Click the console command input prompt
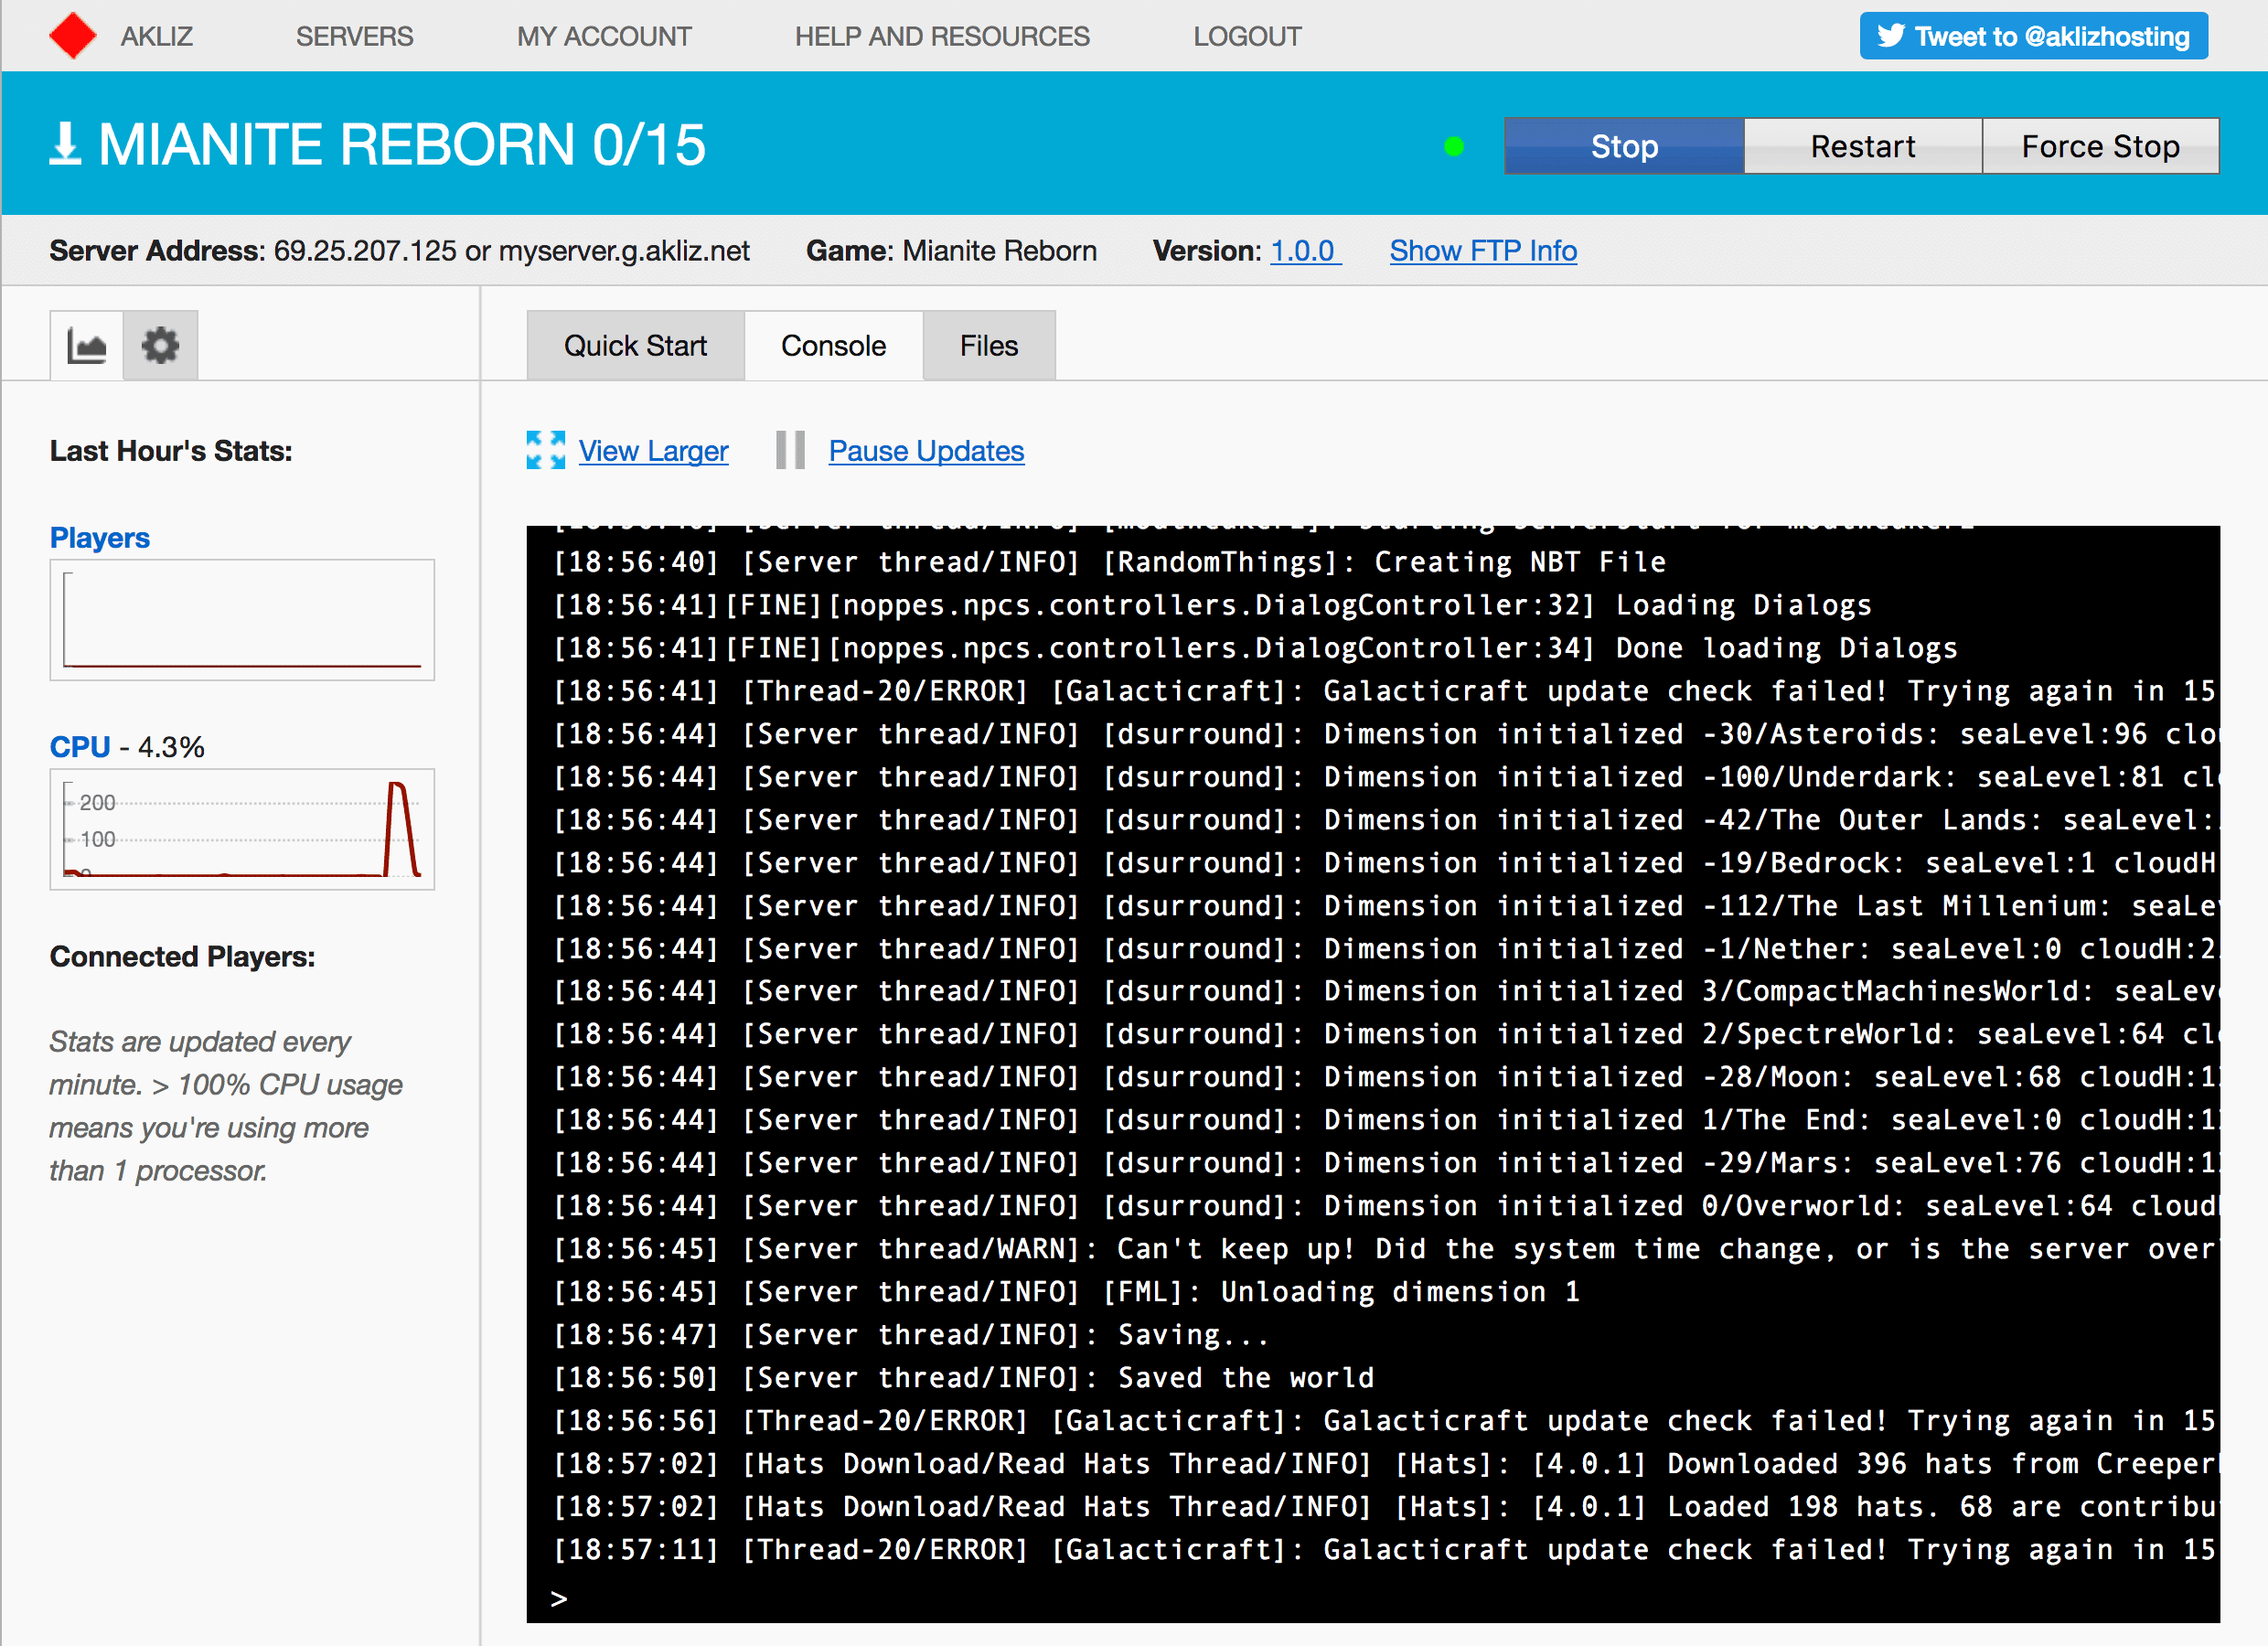This screenshot has width=2268, height=1646. point(1380,1598)
